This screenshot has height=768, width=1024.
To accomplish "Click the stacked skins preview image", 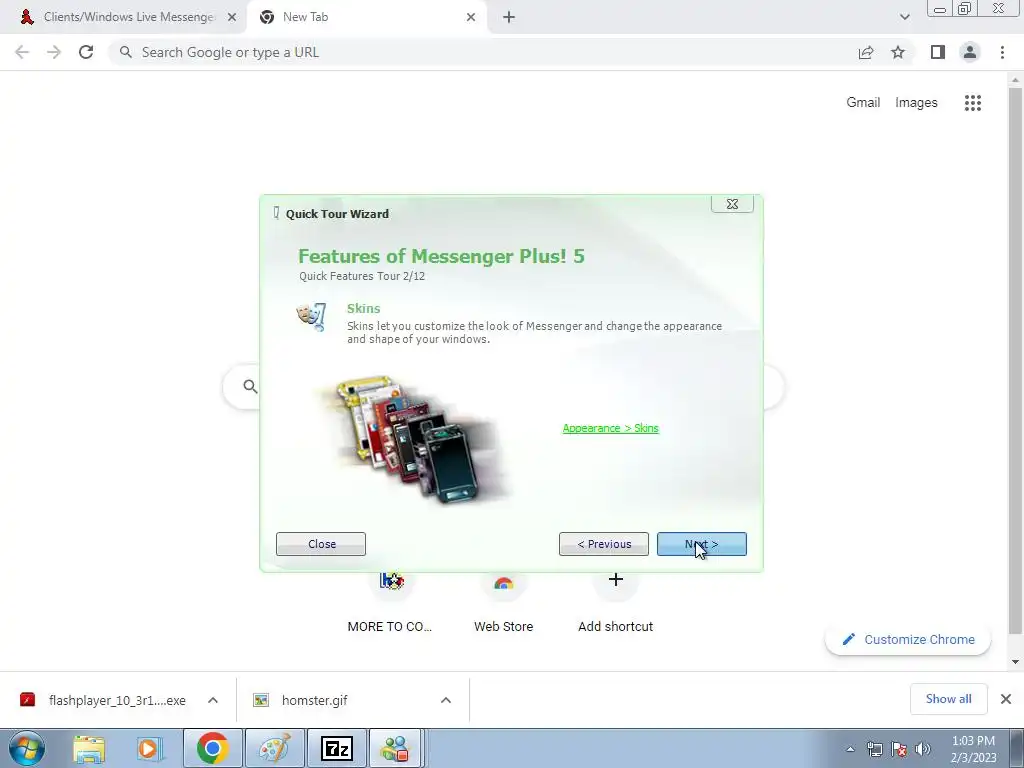I will [415, 438].
